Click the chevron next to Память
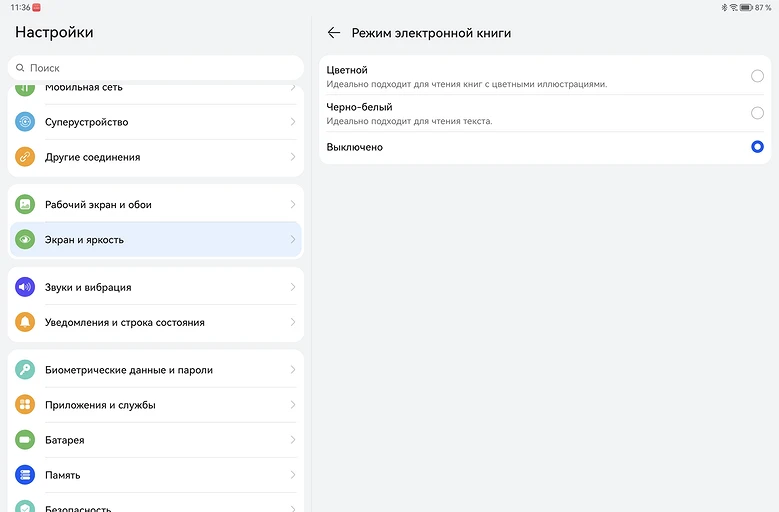Screen dimensions: 779x512 292,475
